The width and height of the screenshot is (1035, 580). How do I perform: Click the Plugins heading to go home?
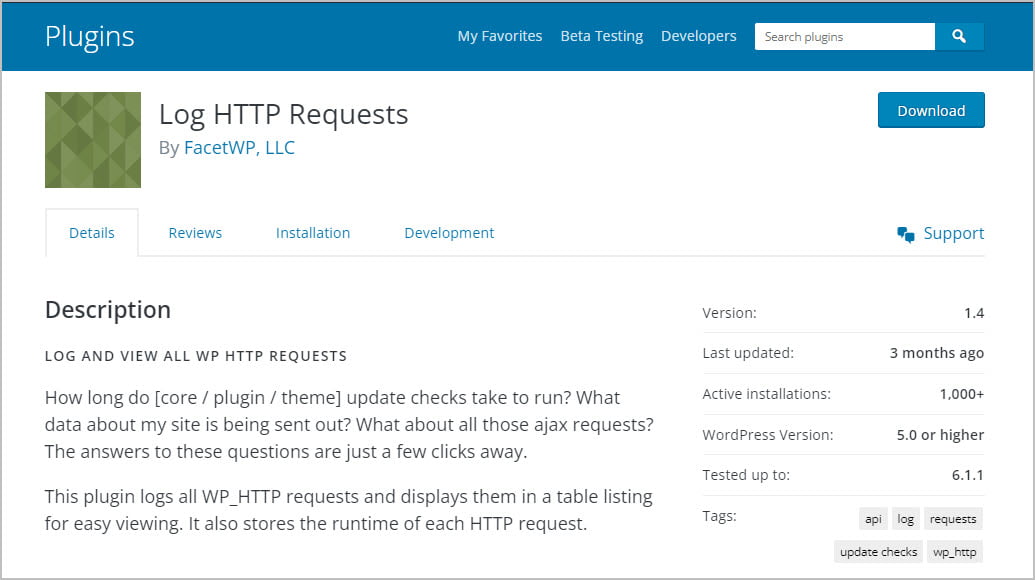(x=90, y=36)
